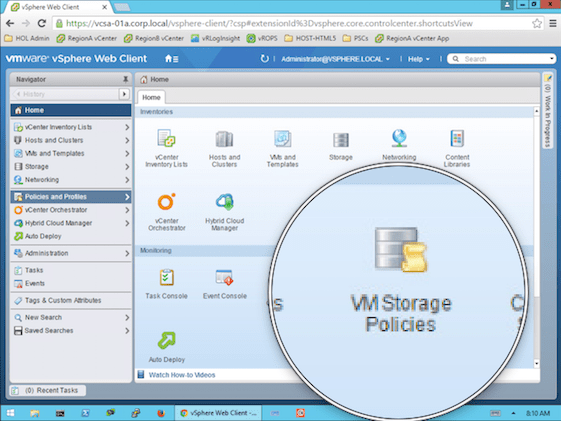Select Hybrid Cloud Manager in Navigator

pyautogui.click(x=71, y=223)
